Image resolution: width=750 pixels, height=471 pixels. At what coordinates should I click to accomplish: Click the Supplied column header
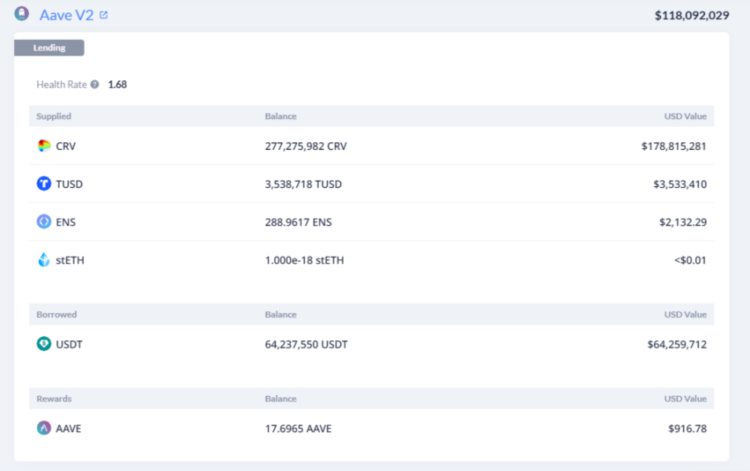point(53,116)
